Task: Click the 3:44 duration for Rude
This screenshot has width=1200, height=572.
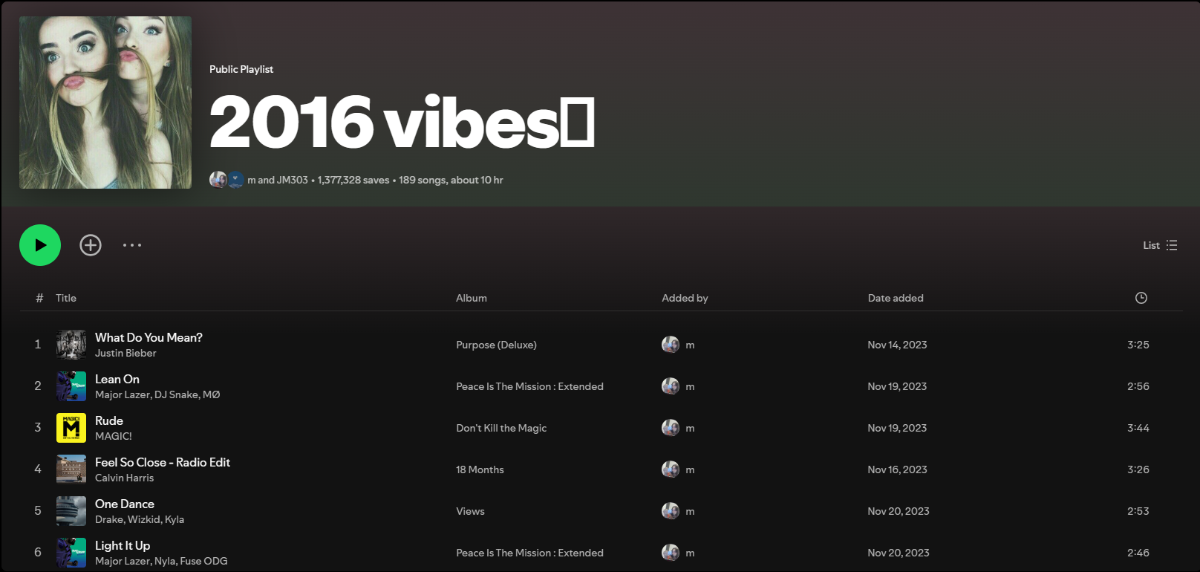Action: point(1138,428)
